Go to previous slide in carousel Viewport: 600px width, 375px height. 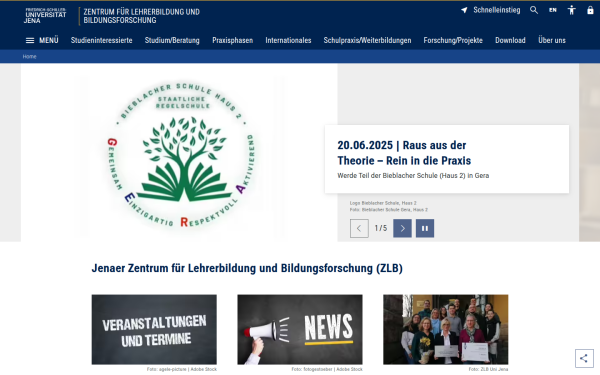pyautogui.click(x=359, y=228)
